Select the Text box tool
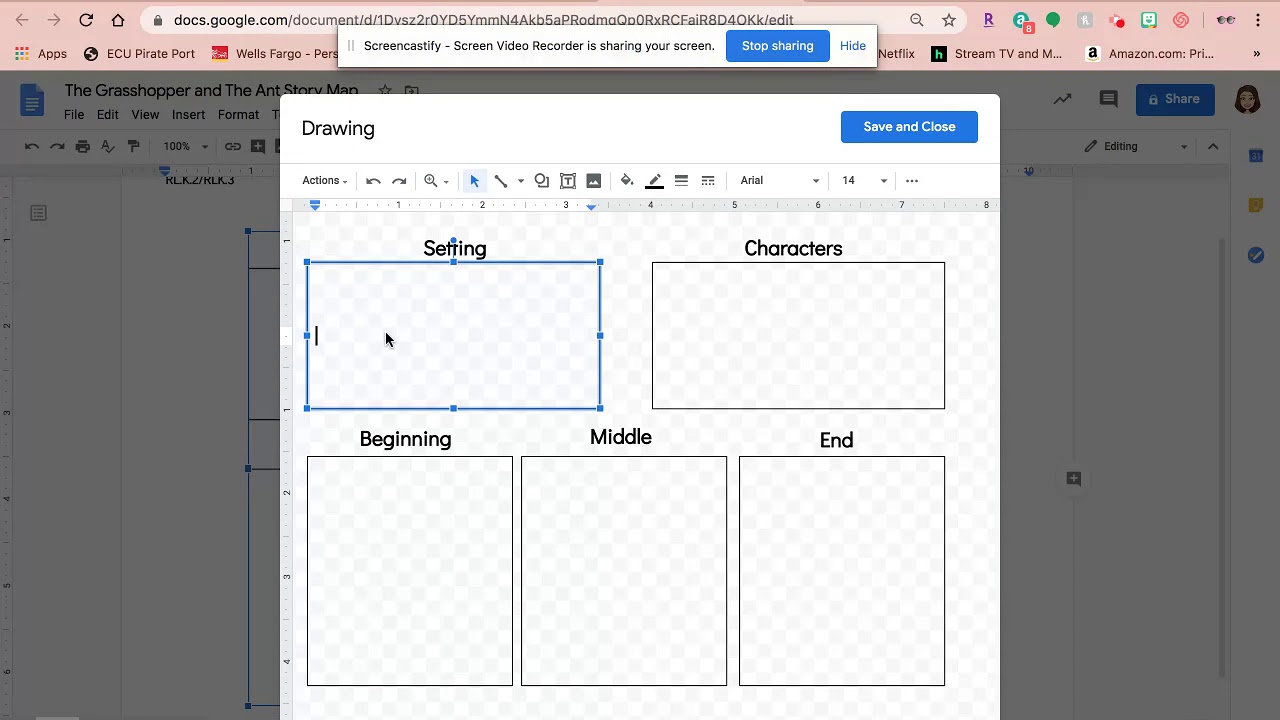The height and width of the screenshot is (720, 1280). point(568,181)
